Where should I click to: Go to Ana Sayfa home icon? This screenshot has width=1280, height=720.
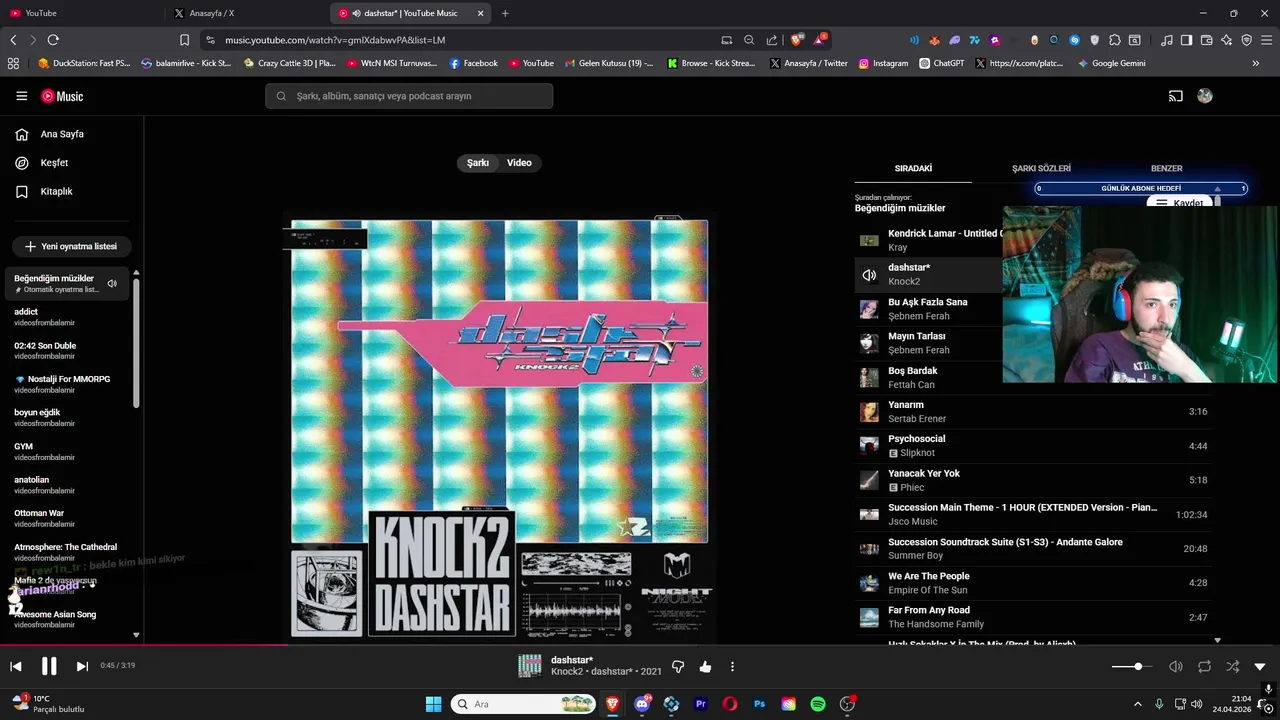[x=21, y=134]
